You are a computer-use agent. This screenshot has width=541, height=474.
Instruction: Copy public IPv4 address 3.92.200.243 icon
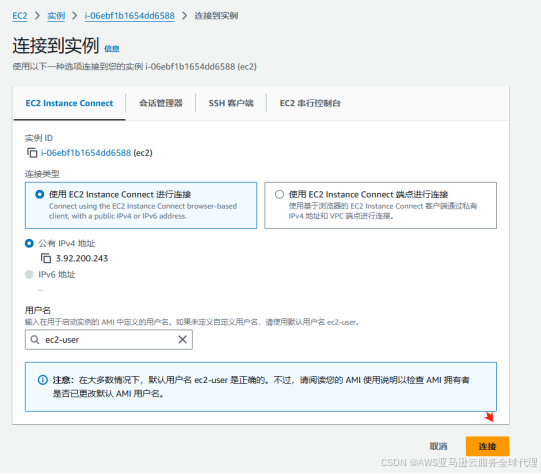point(46,258)
